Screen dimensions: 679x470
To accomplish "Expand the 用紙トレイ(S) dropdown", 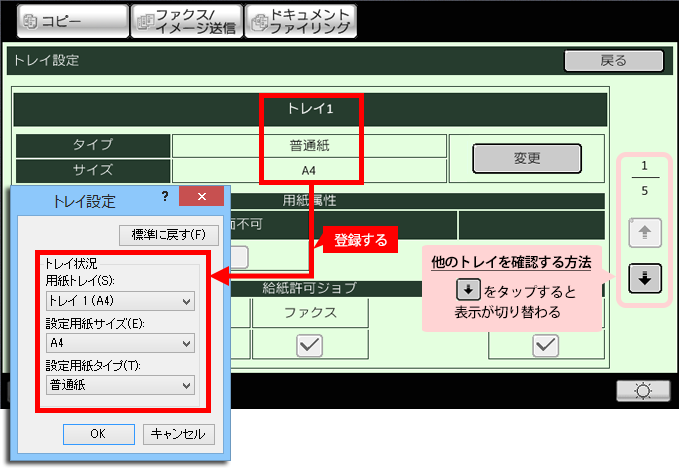I will tap(121, 301).
